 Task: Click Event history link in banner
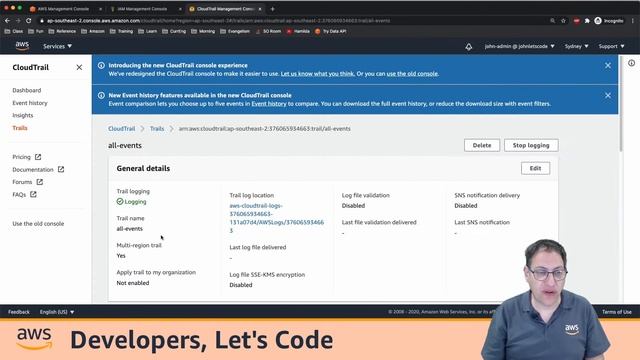[x=269, y=104]
